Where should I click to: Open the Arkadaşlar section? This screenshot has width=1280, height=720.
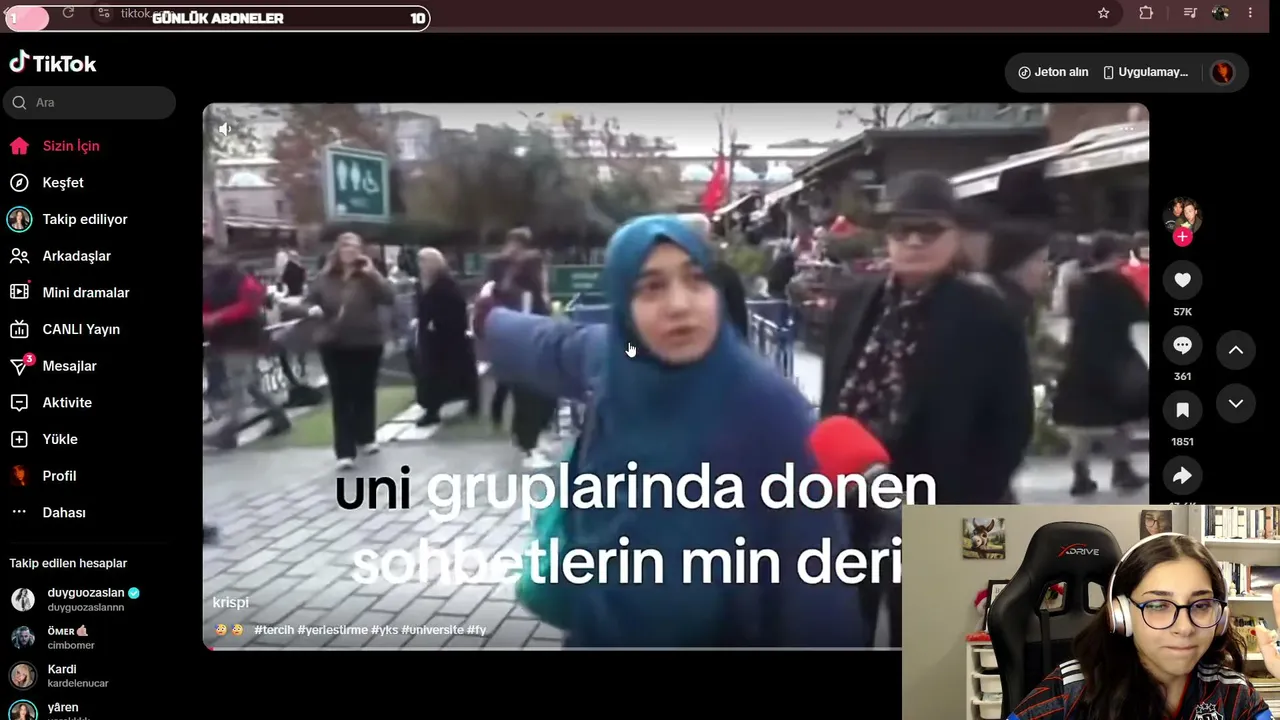click(x=76, y=256)
